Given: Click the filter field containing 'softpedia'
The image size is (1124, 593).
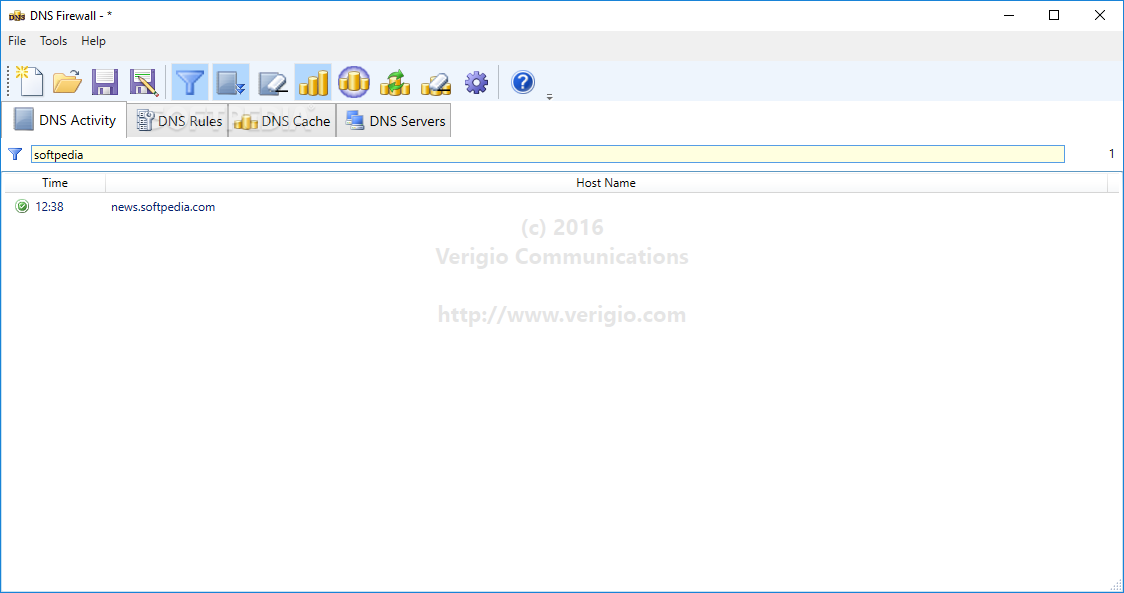Looking at the screenshot, I should [x=548, y=154].
